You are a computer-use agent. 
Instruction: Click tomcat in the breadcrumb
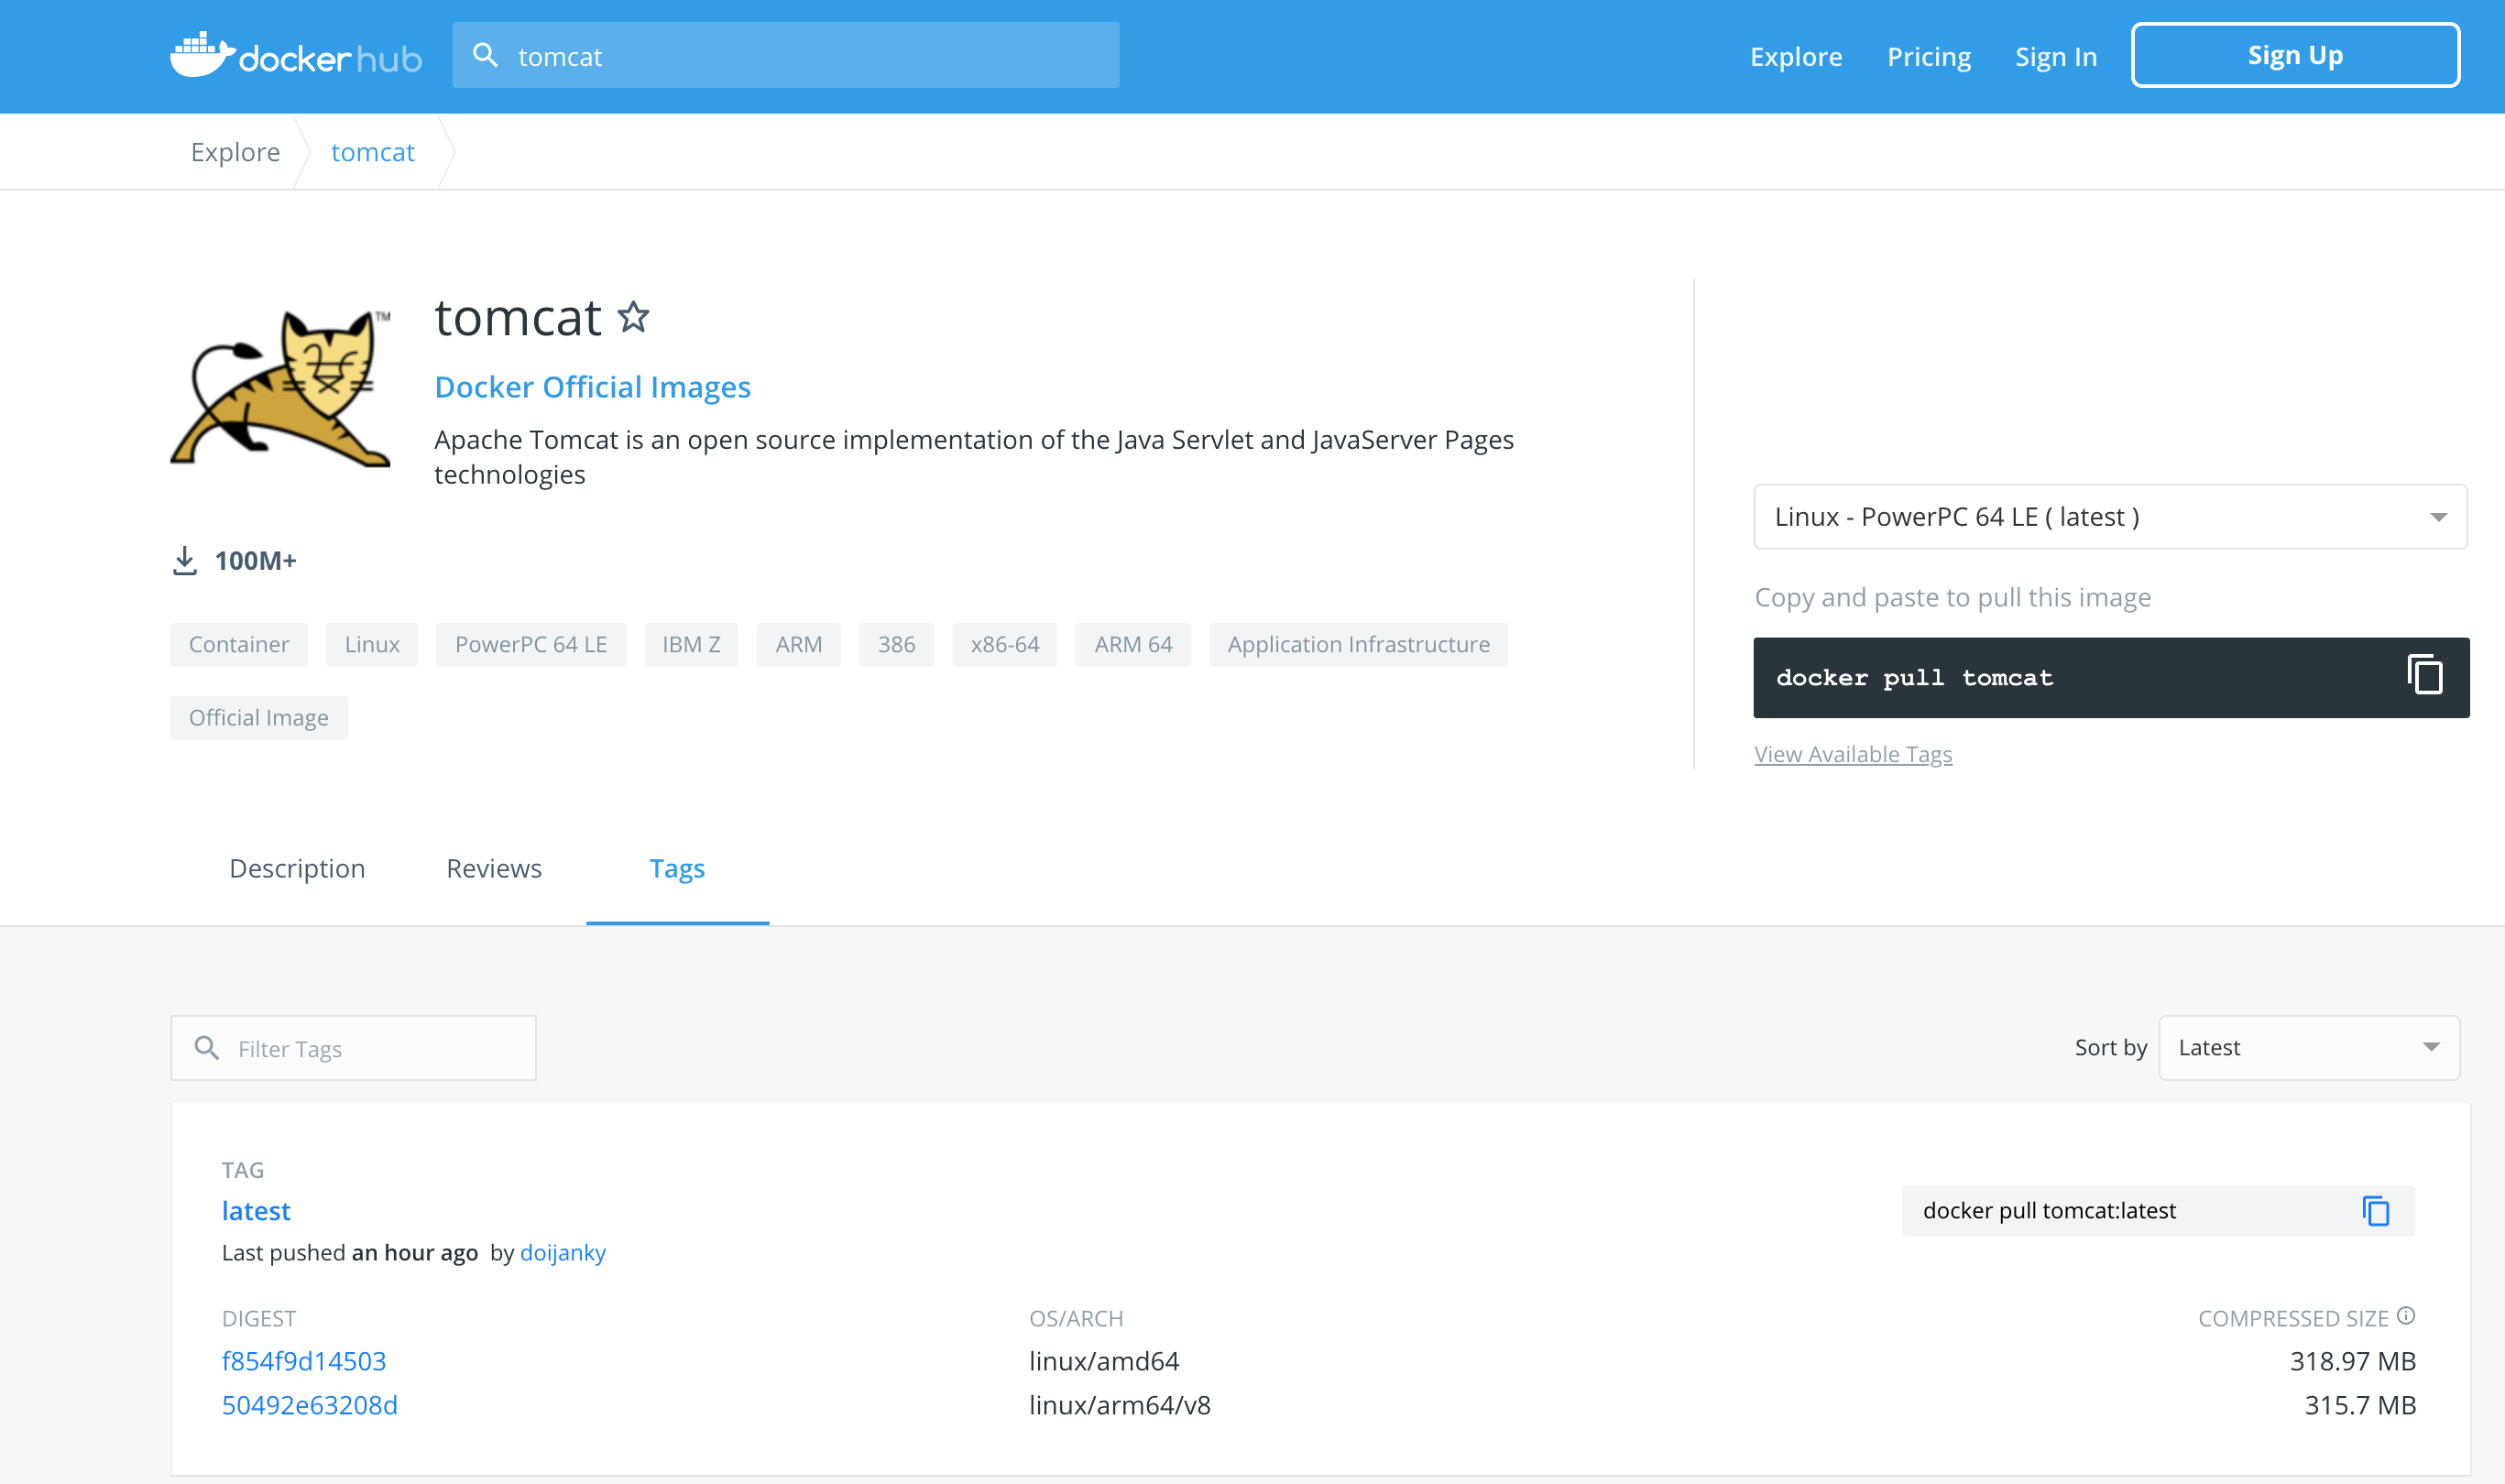tap(373, 152)
